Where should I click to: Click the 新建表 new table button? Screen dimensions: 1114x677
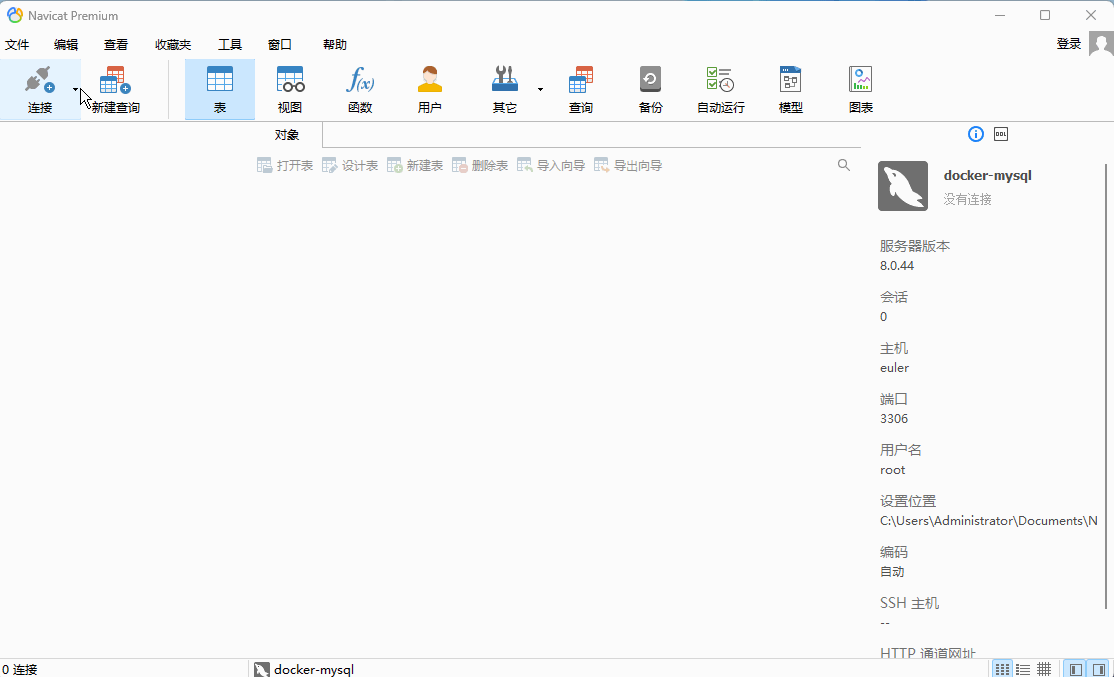tap(415, 166)
